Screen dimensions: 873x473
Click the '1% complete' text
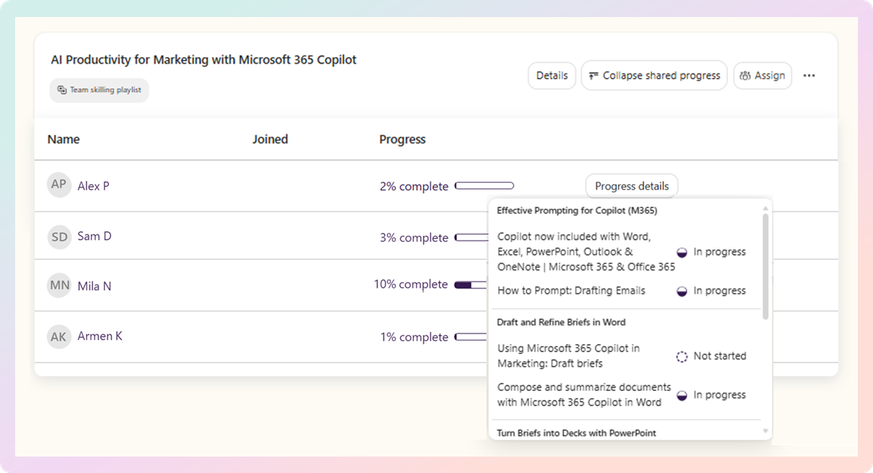click(x=414, y=338)
